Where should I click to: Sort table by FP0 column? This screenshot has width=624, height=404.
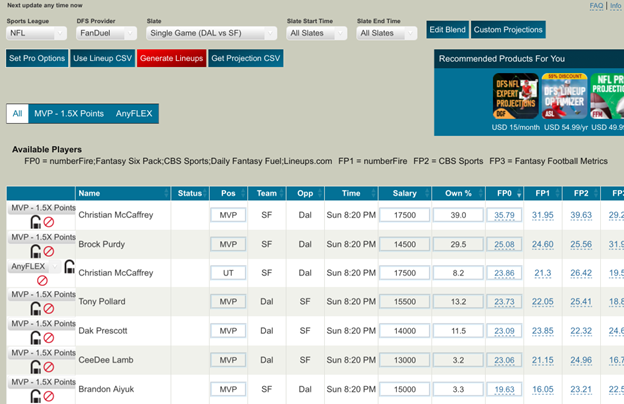coord(504,193)
